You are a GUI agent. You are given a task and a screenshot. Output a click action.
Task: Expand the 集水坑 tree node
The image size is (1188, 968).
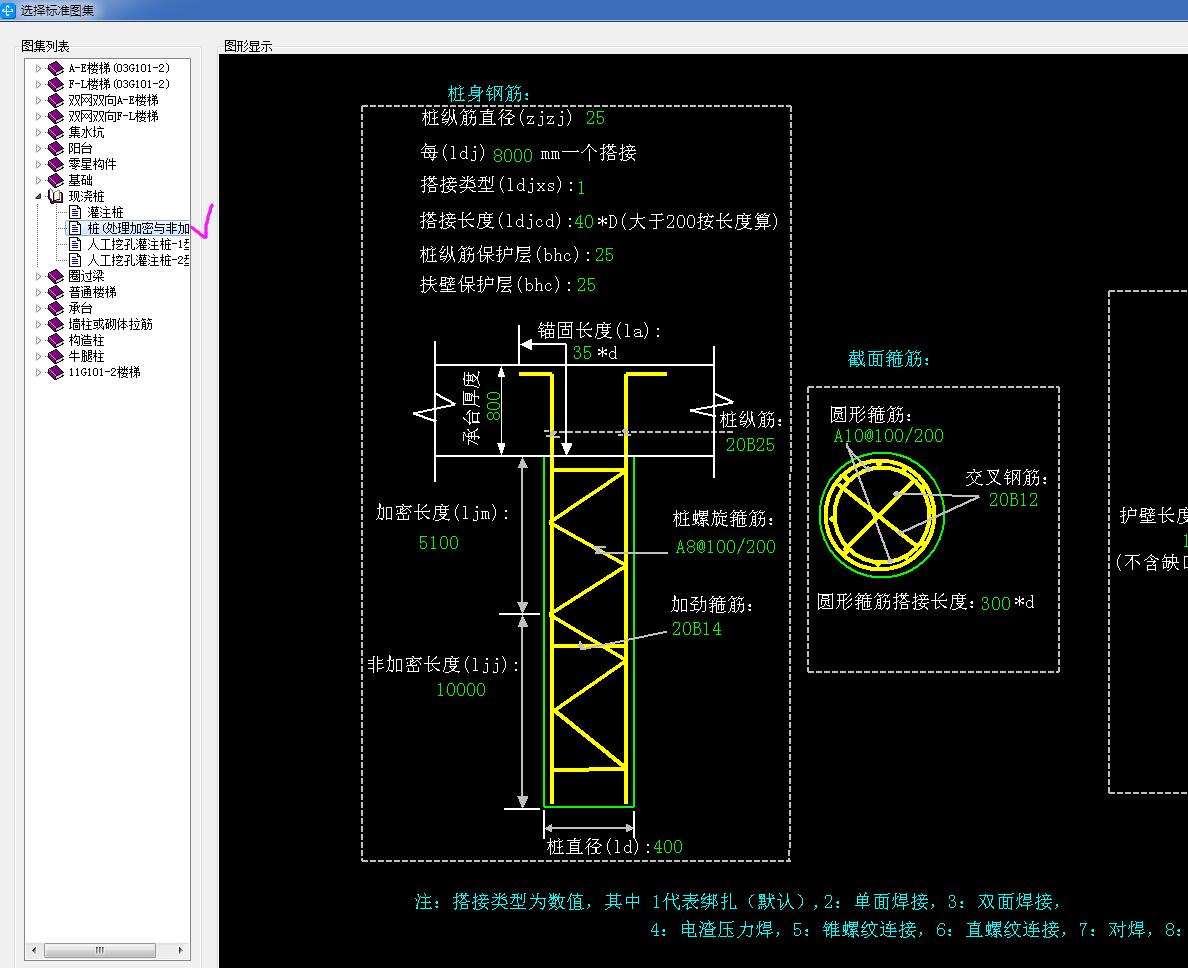[38, 133]
